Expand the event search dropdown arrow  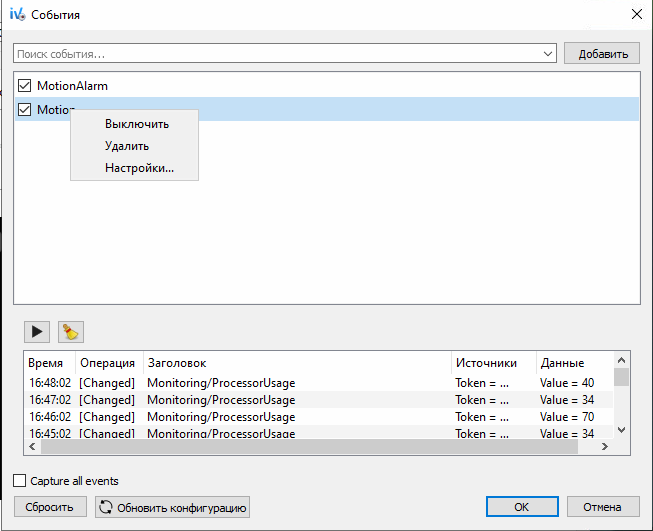click(x=548, y=54)
